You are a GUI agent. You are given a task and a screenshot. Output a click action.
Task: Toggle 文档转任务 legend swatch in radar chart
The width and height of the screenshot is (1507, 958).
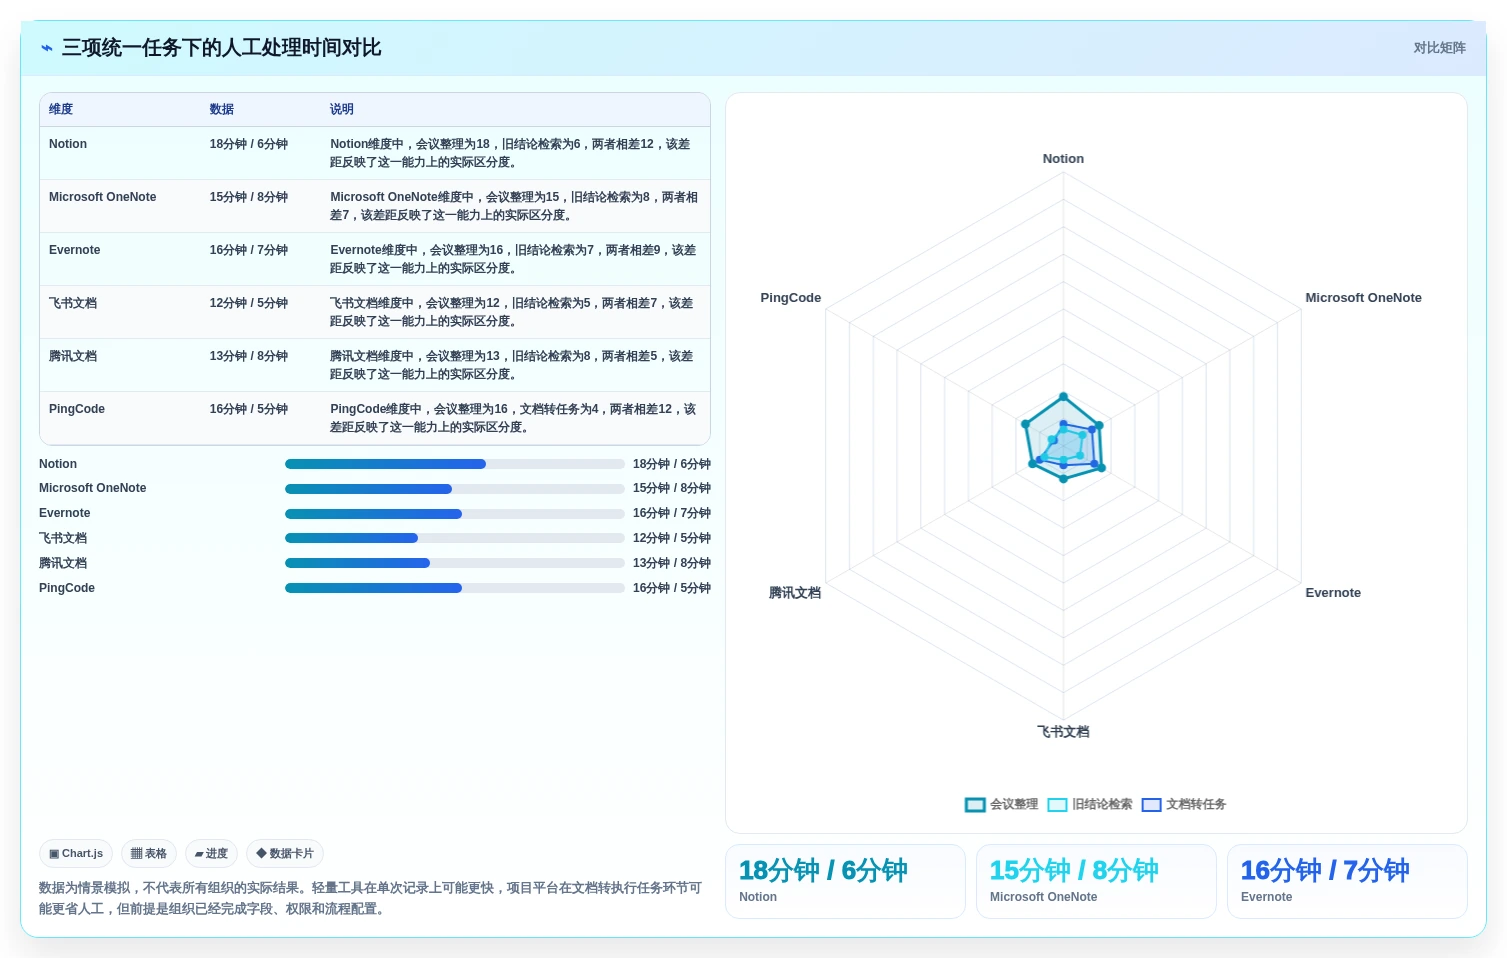coord(1151,804)
